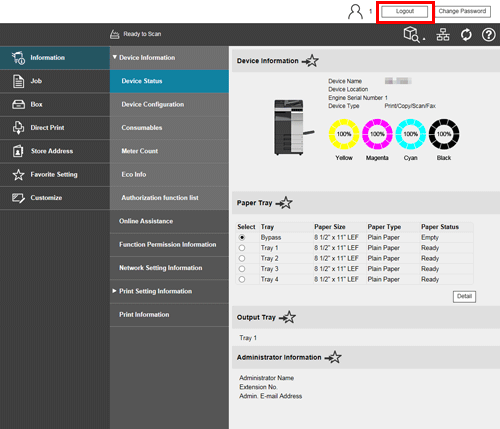
Task: Open the Consumables submenu item
Action: [x=169, y=128]
